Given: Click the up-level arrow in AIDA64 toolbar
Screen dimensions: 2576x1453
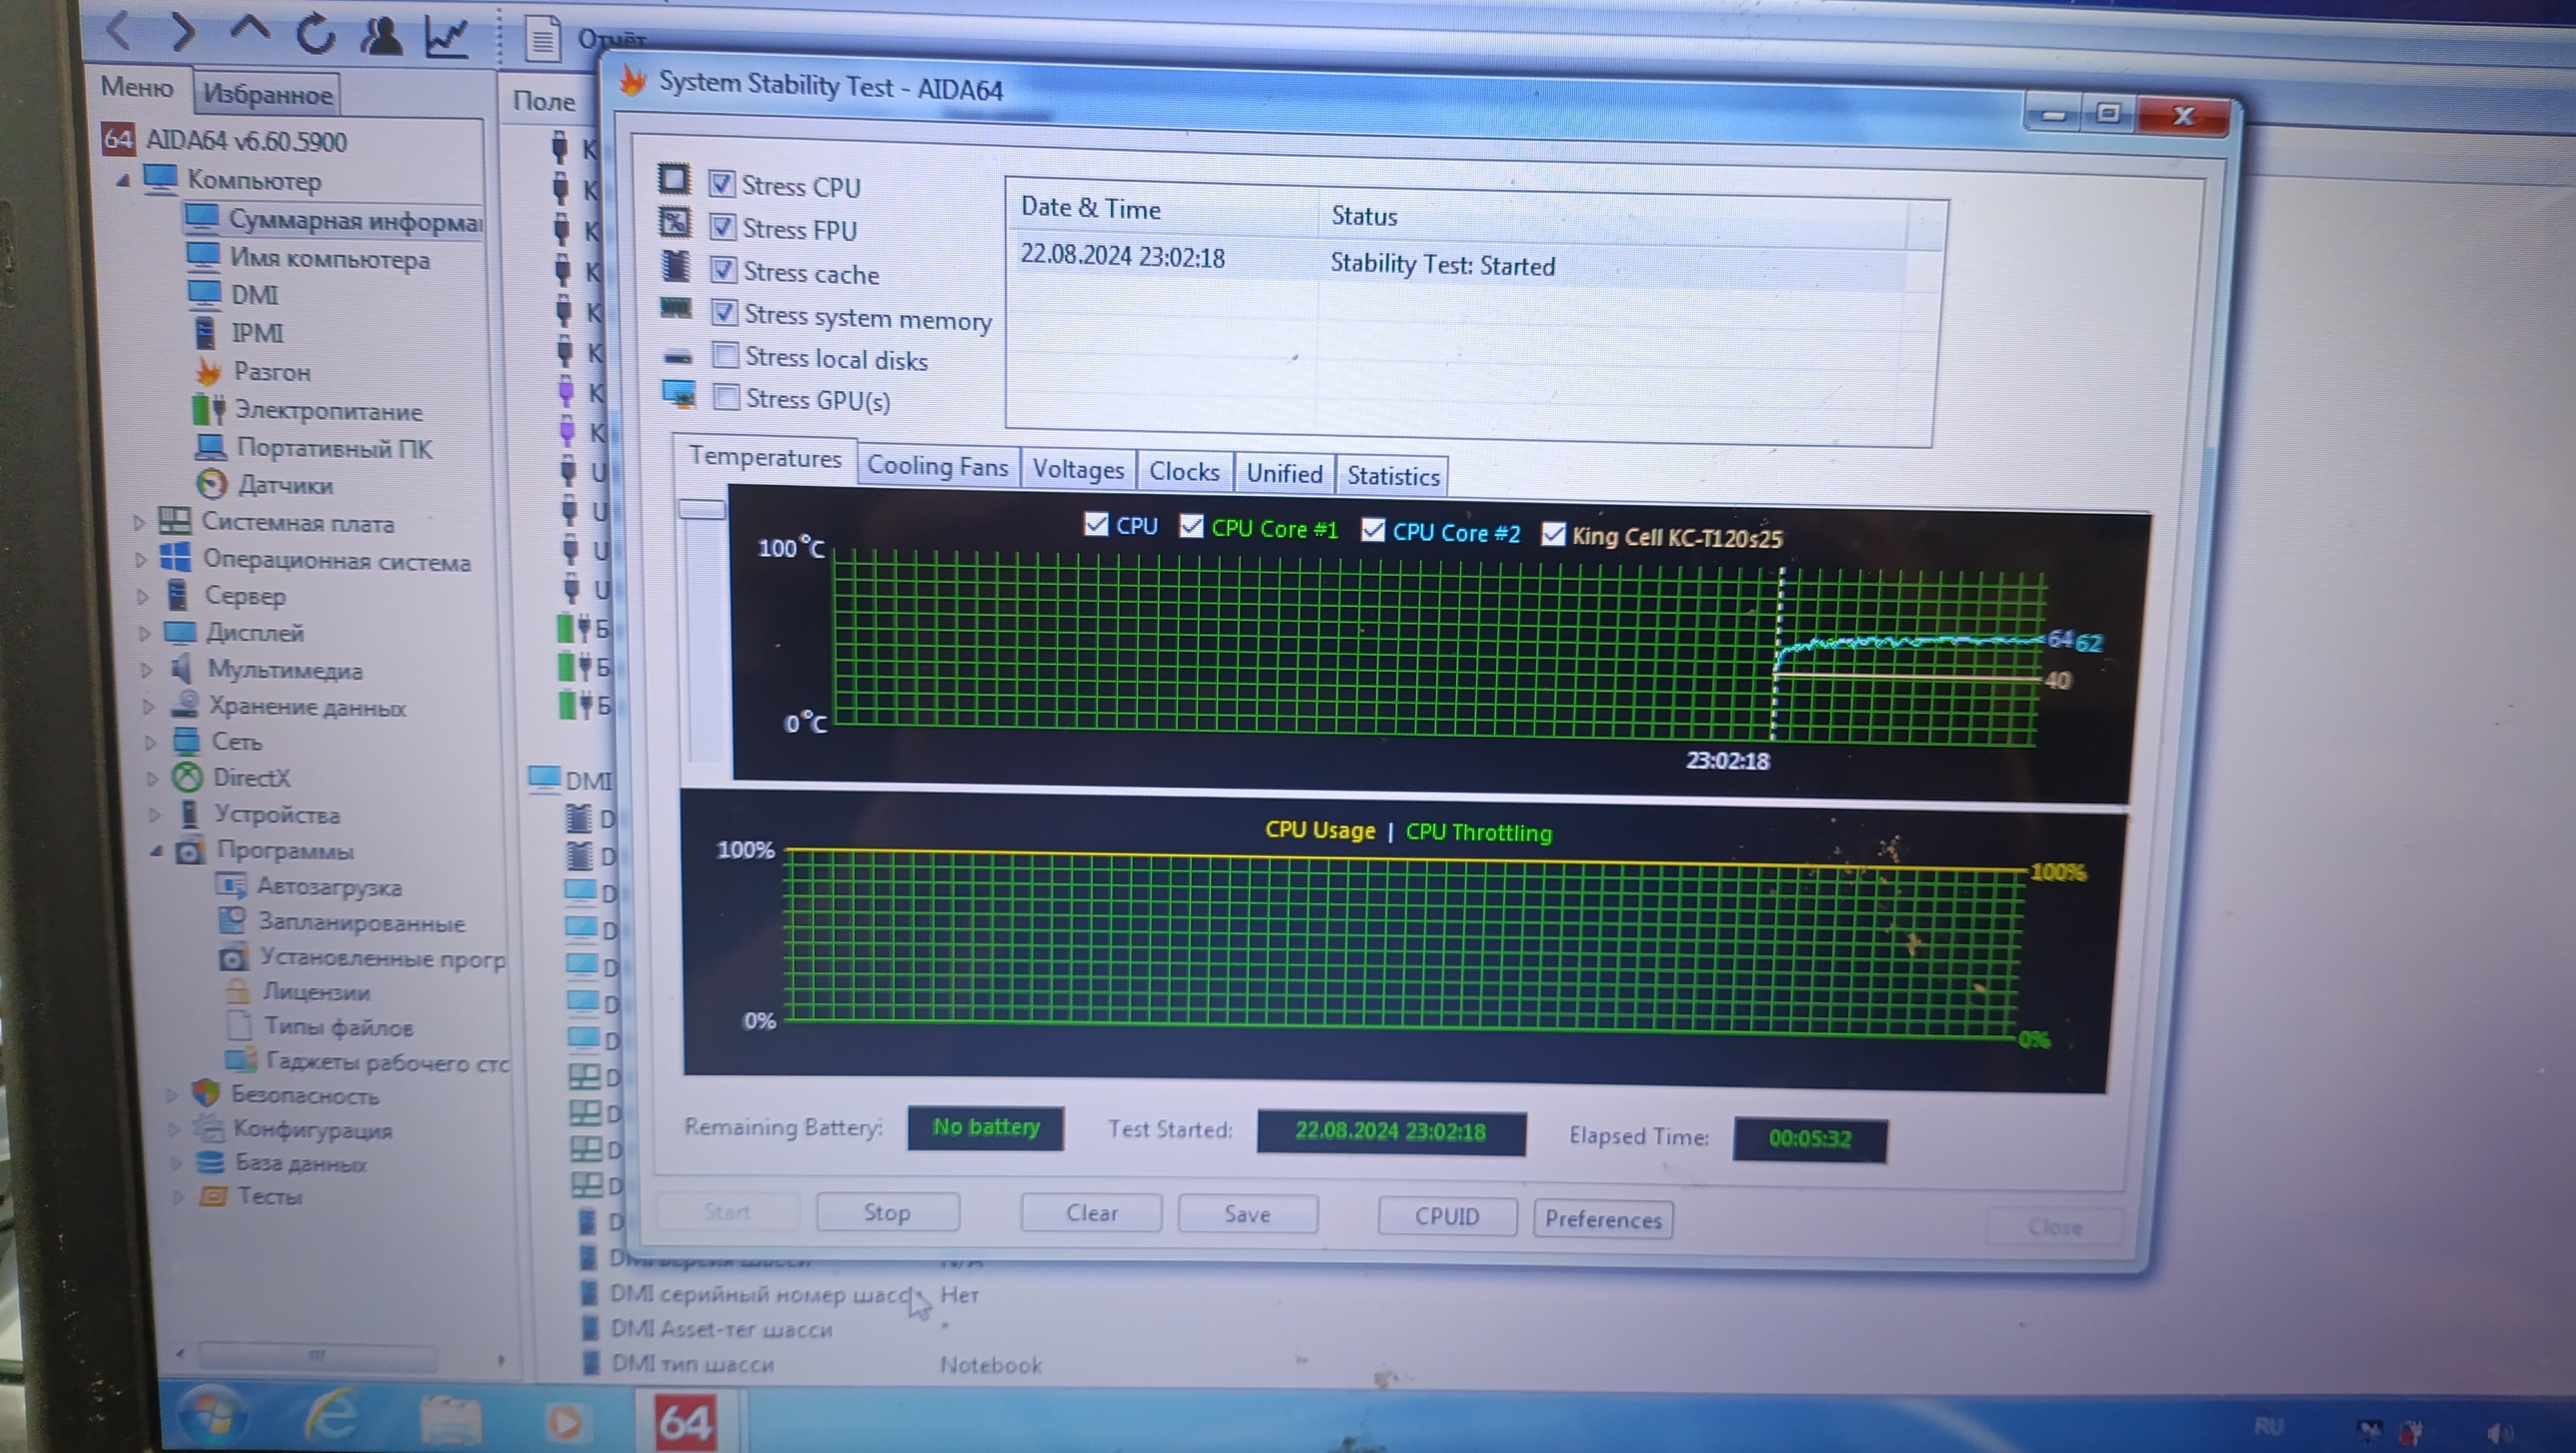Looking at the screenshot, I should [249, 28].
